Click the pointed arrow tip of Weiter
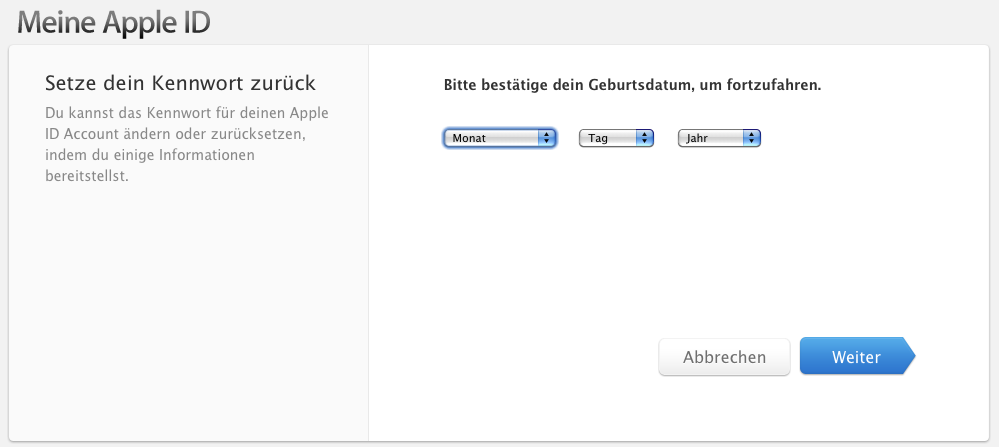Viewport: 999px width, 447px height. (909, 356)
